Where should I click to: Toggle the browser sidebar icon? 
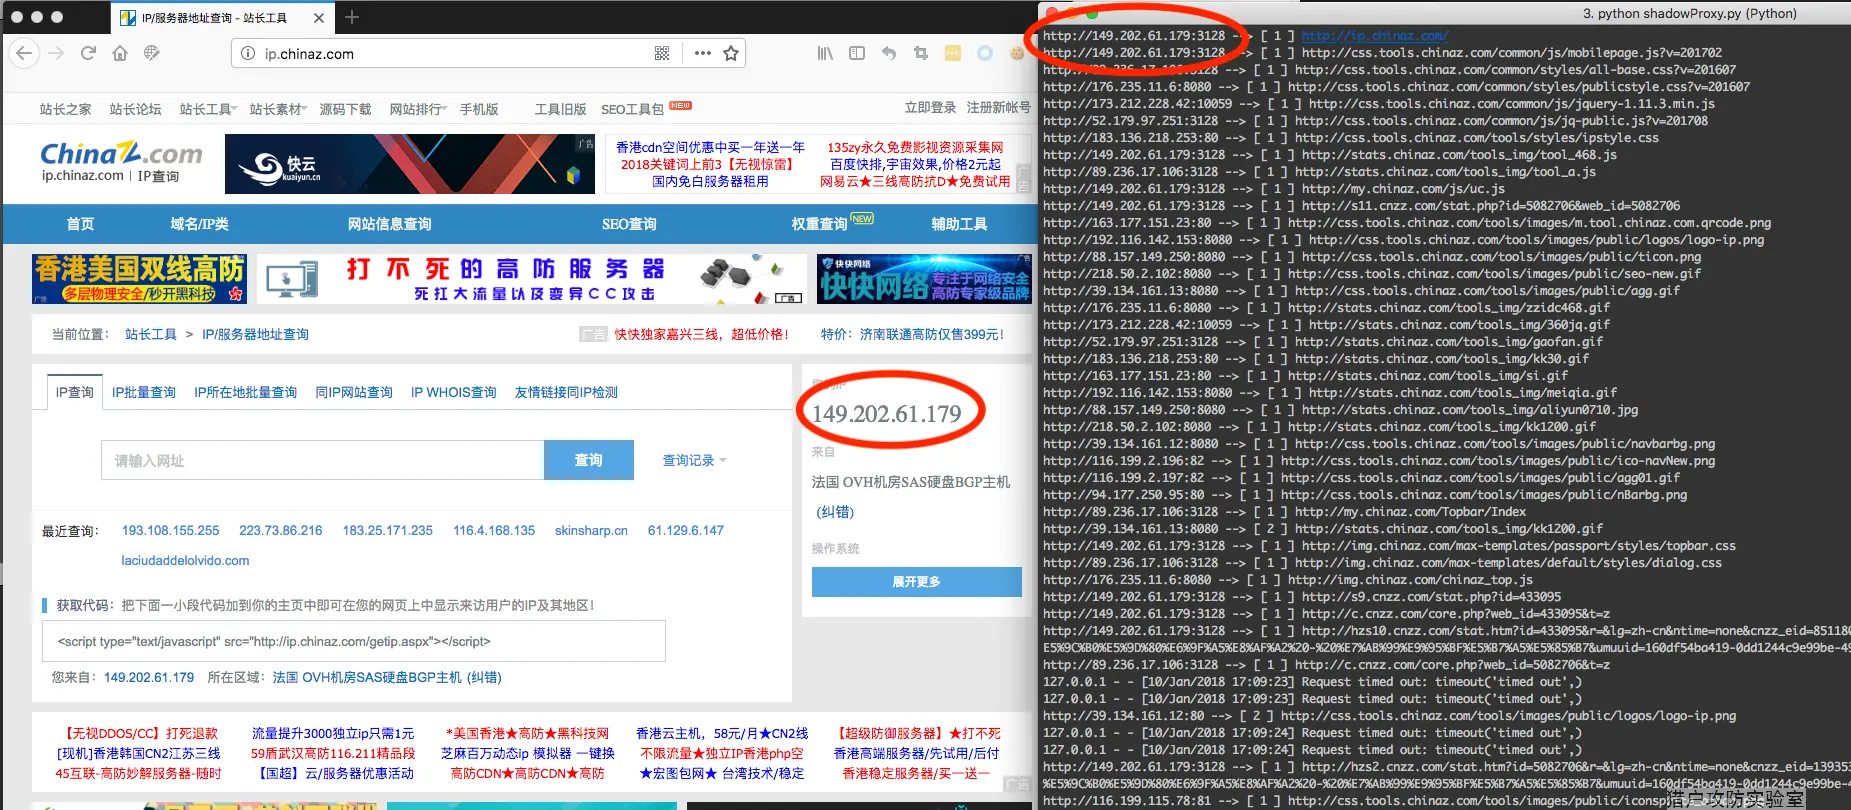pyautogui.click(x=857, y=54)
